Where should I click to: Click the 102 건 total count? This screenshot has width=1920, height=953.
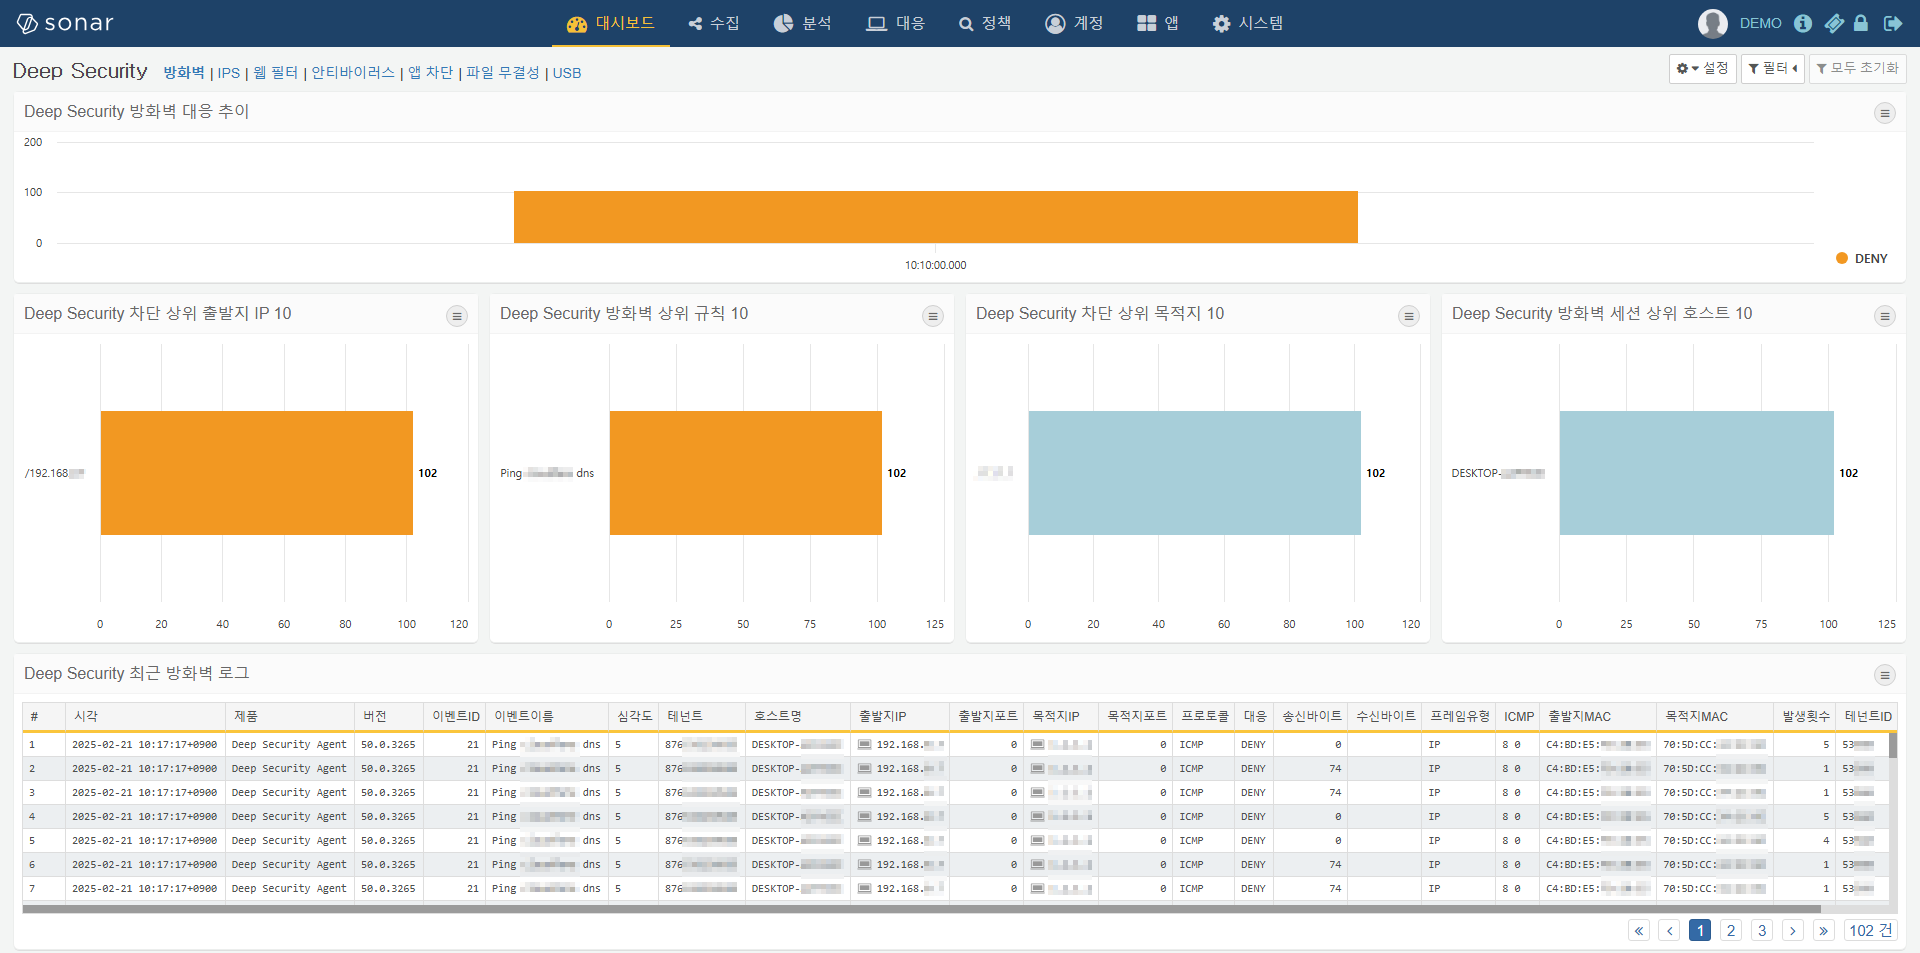click(1870, 930)
